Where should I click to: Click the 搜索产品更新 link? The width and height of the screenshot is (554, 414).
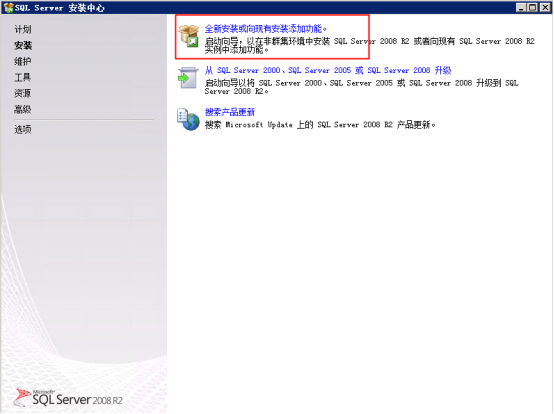pyautogui.click(x=230, y=112)
